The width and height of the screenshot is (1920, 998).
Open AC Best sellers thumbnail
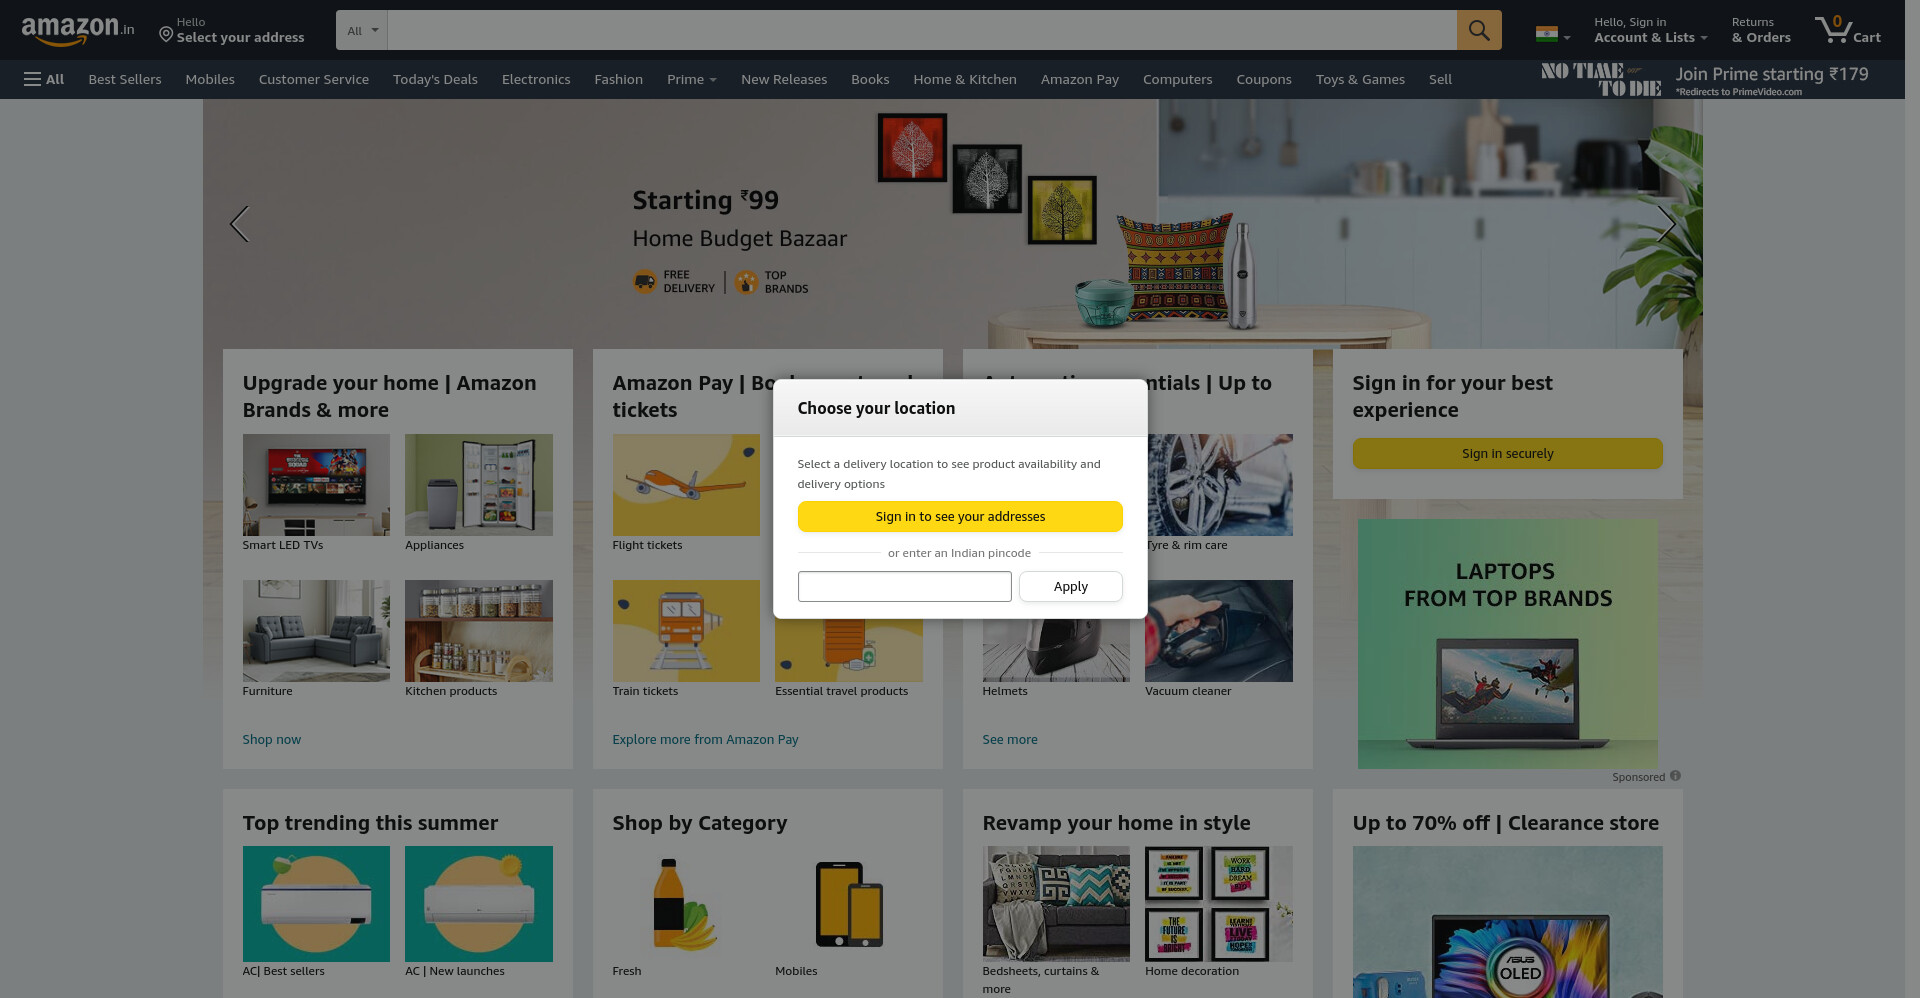(x=316, y=904)
